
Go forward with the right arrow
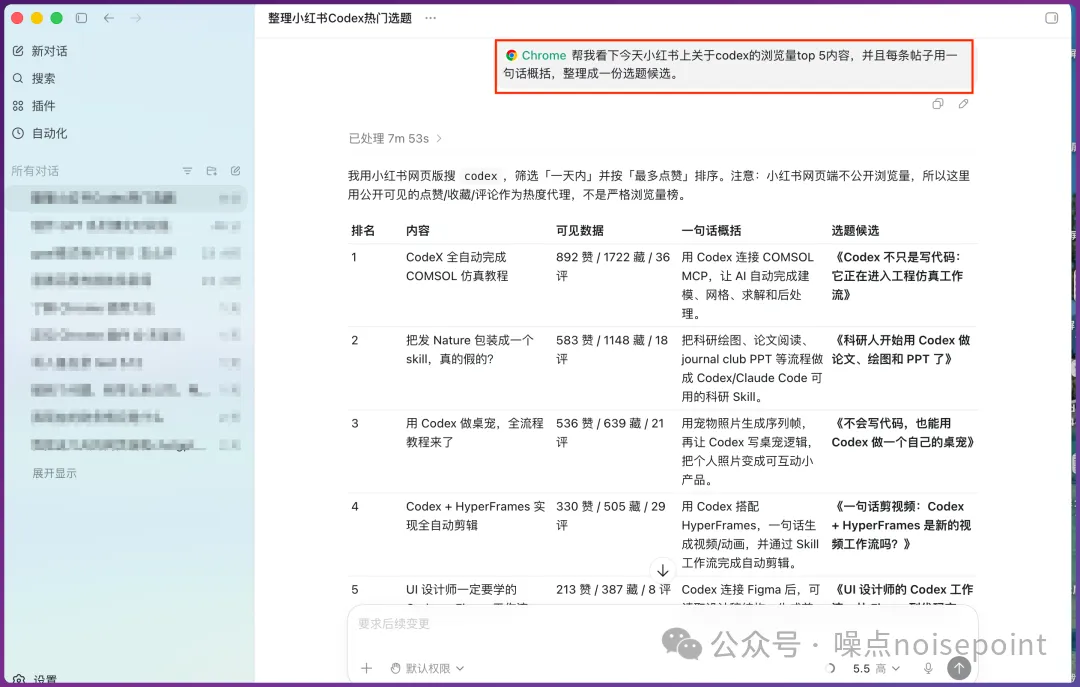coord(136,18)
